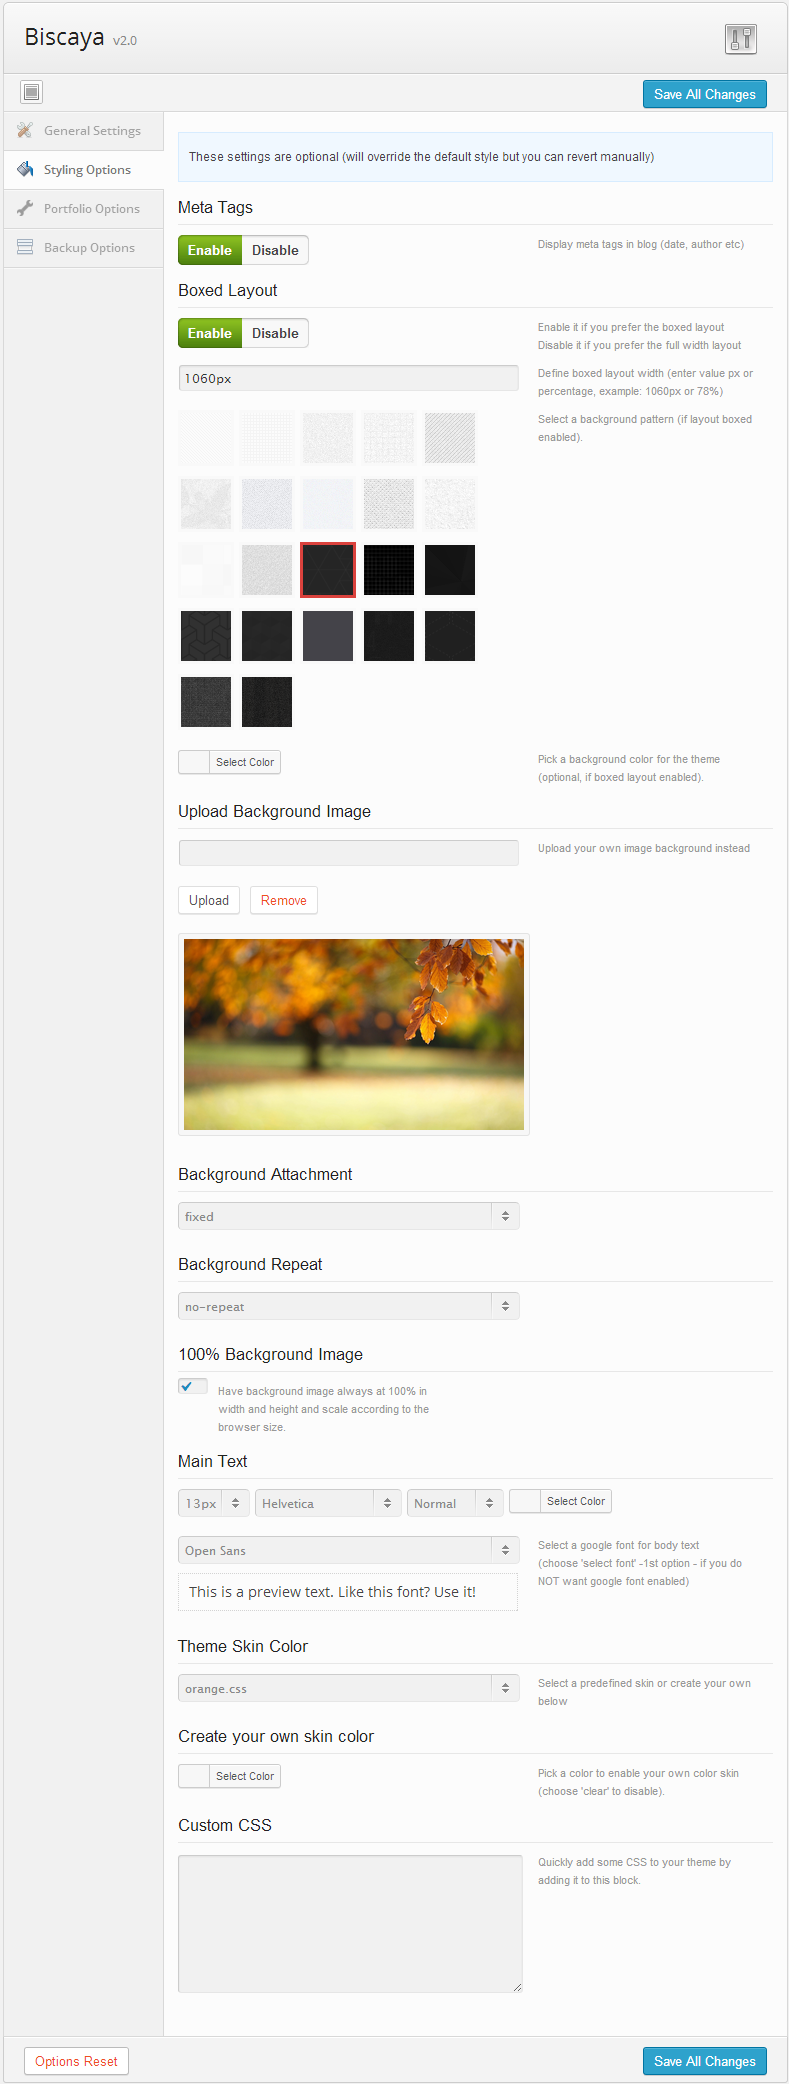Switch to the Backup Options tab
This screenshot has width=789, height=2084.
(x=89, y=247)
